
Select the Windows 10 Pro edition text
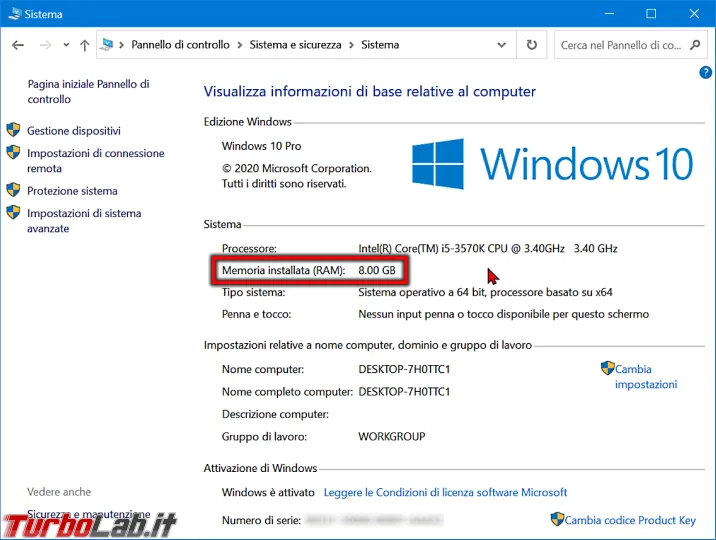pyautogui.click(x=262, y=146)
